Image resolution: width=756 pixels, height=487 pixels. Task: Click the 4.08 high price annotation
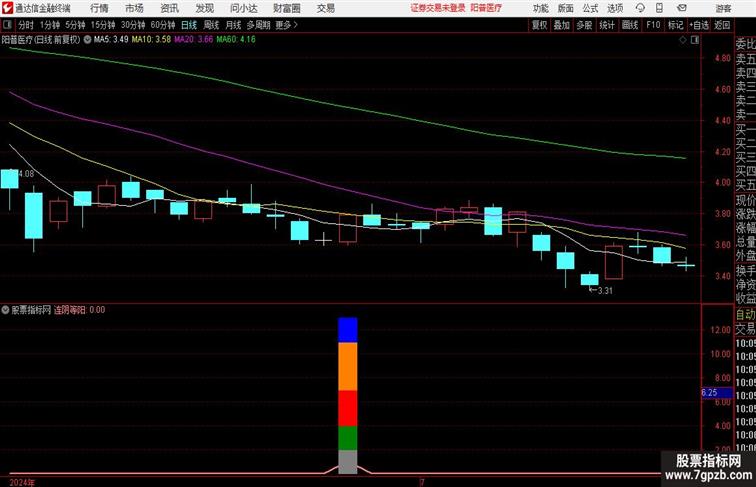tap(24, 174)
